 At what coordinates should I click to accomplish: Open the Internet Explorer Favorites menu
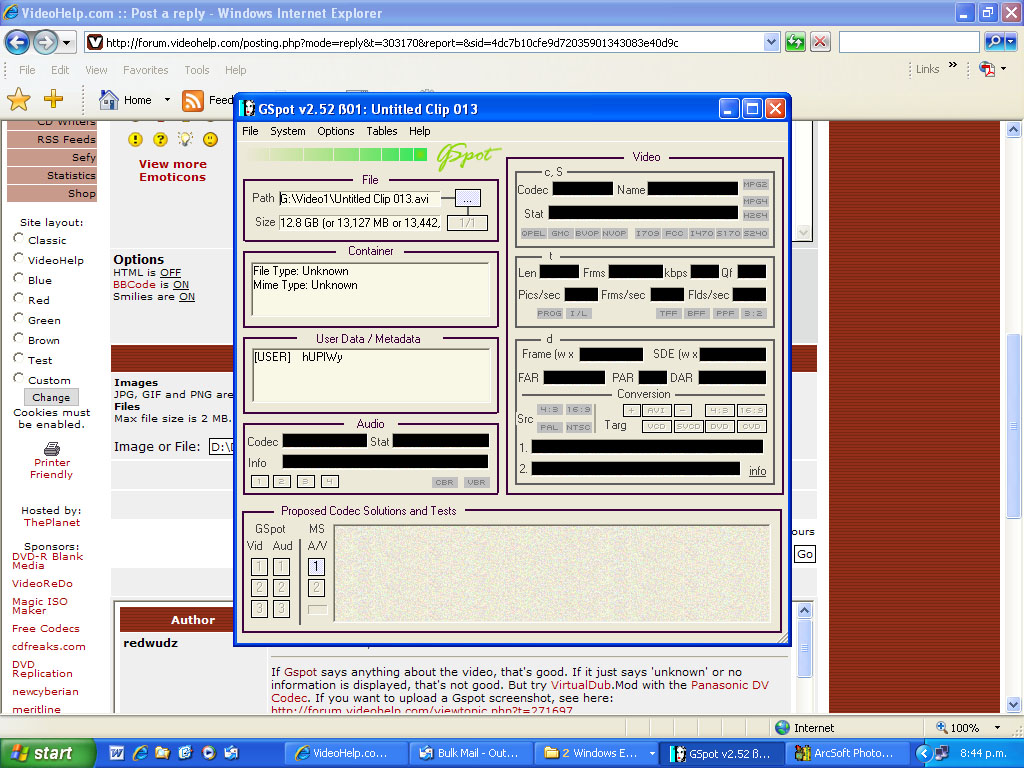[146, 70]
